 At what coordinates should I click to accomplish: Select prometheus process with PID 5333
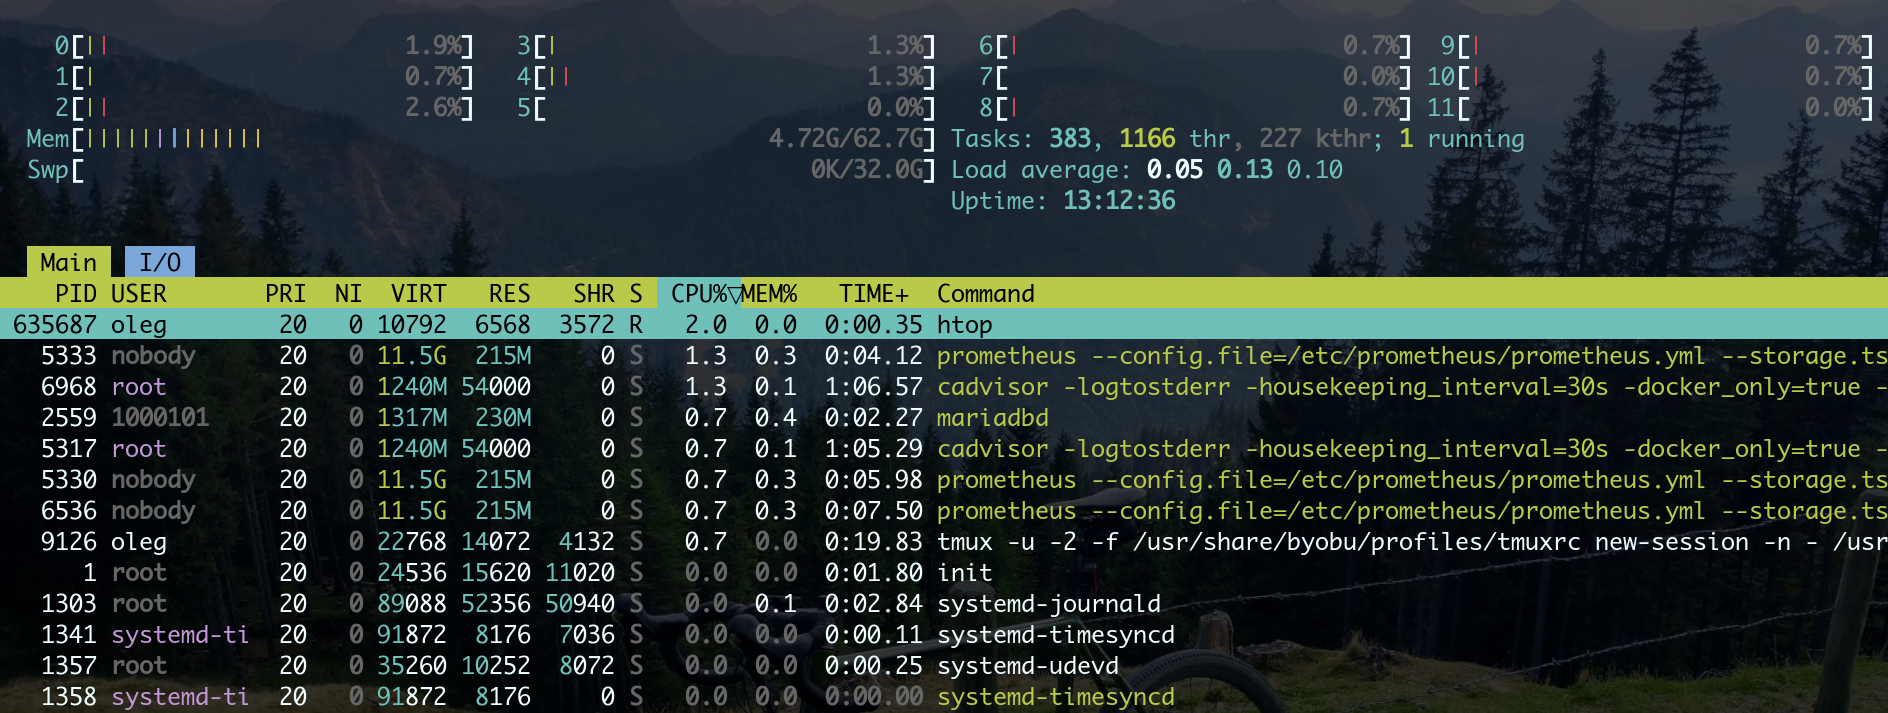[1005, 356]
